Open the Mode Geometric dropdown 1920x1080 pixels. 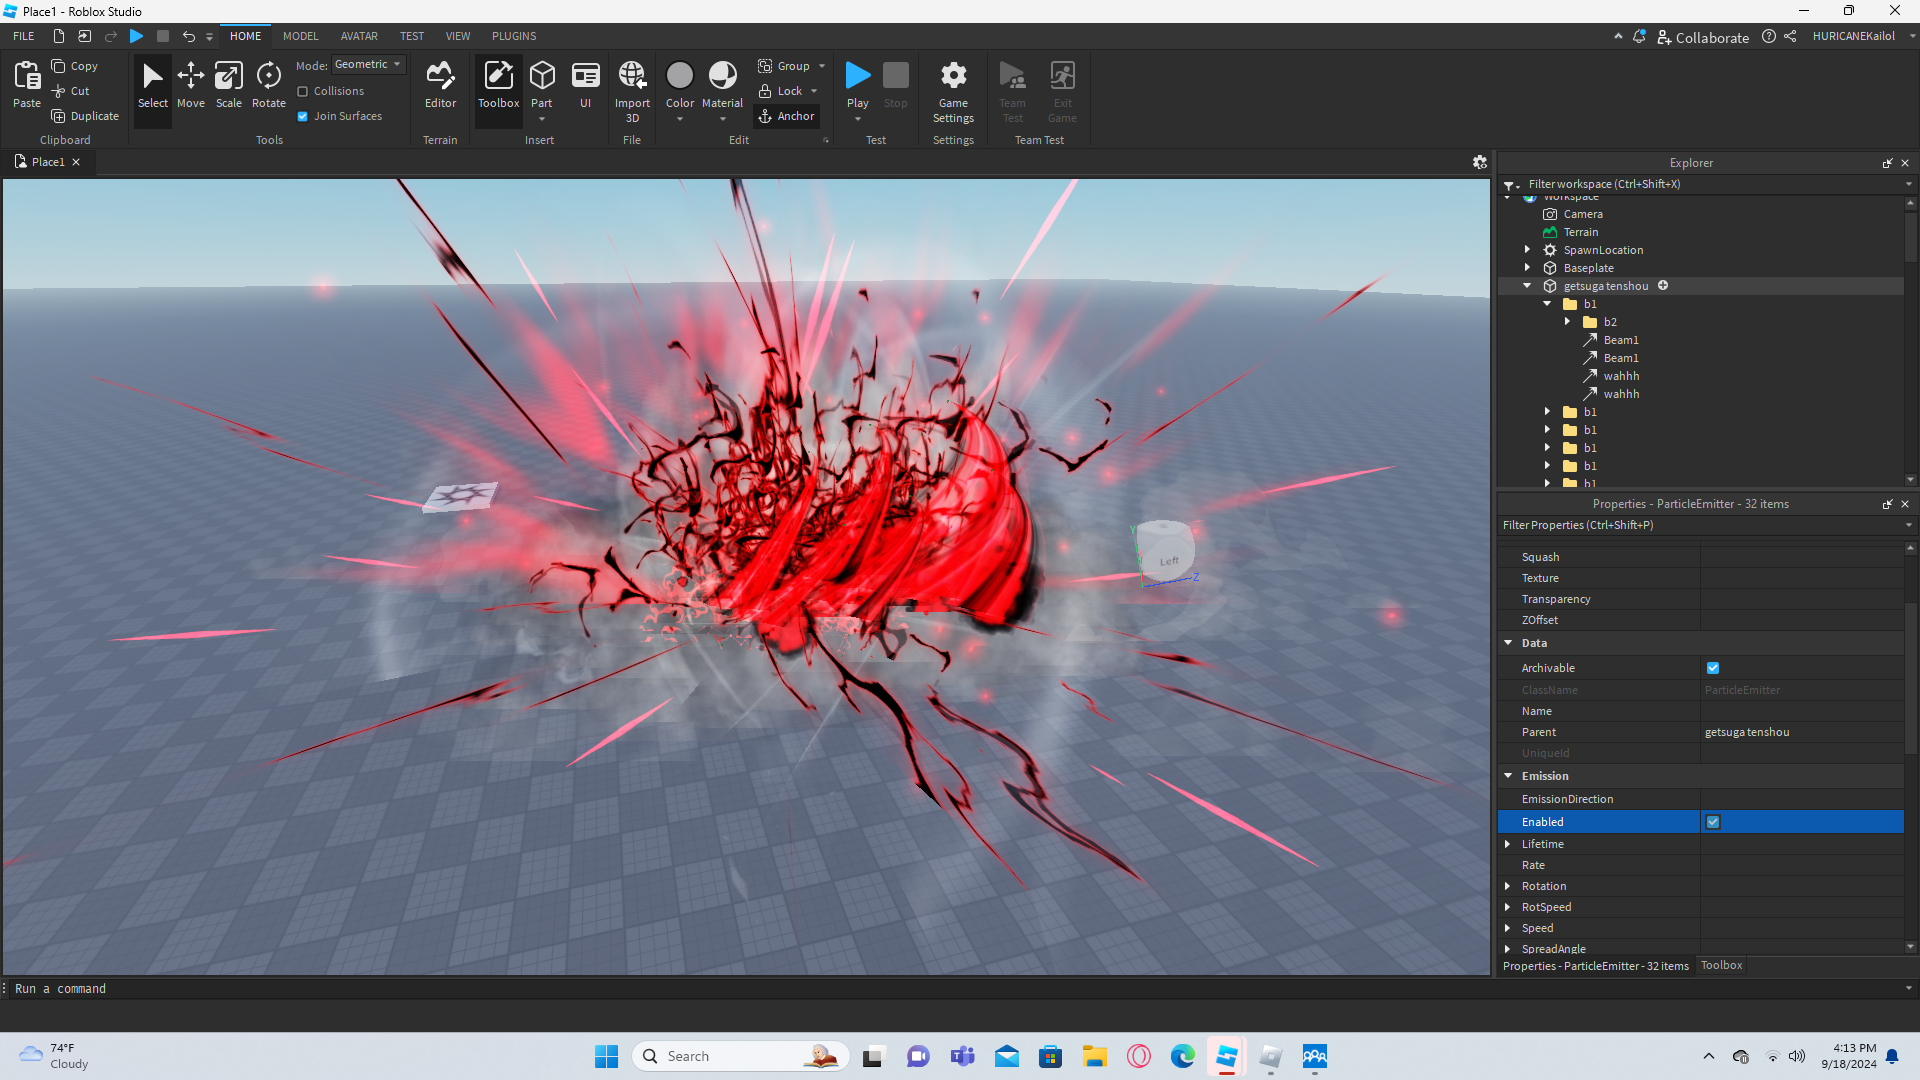[x=368, y=64]
